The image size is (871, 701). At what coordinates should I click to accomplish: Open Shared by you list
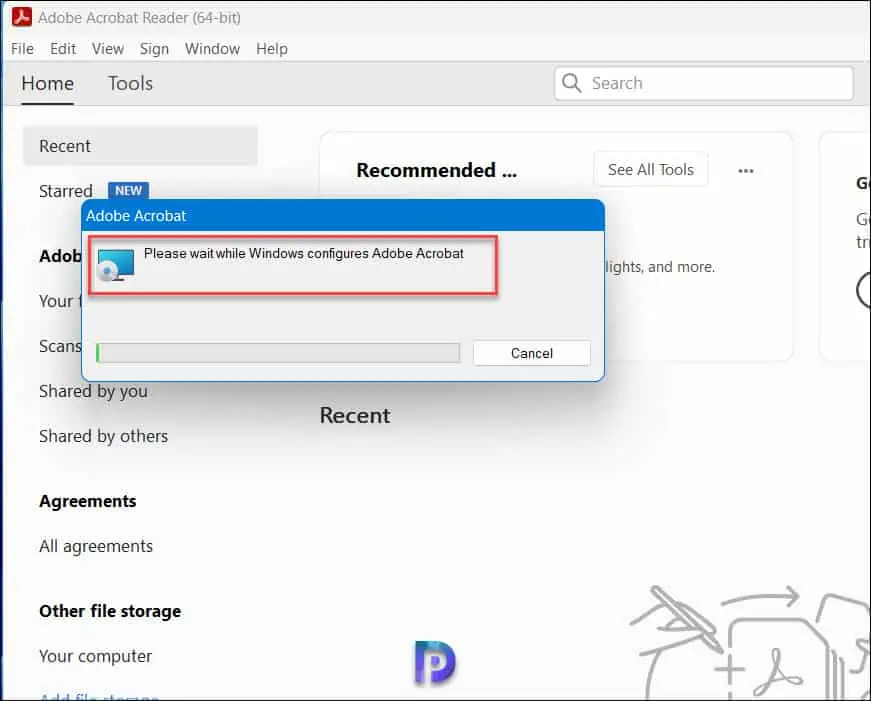[x=93, y=392]
